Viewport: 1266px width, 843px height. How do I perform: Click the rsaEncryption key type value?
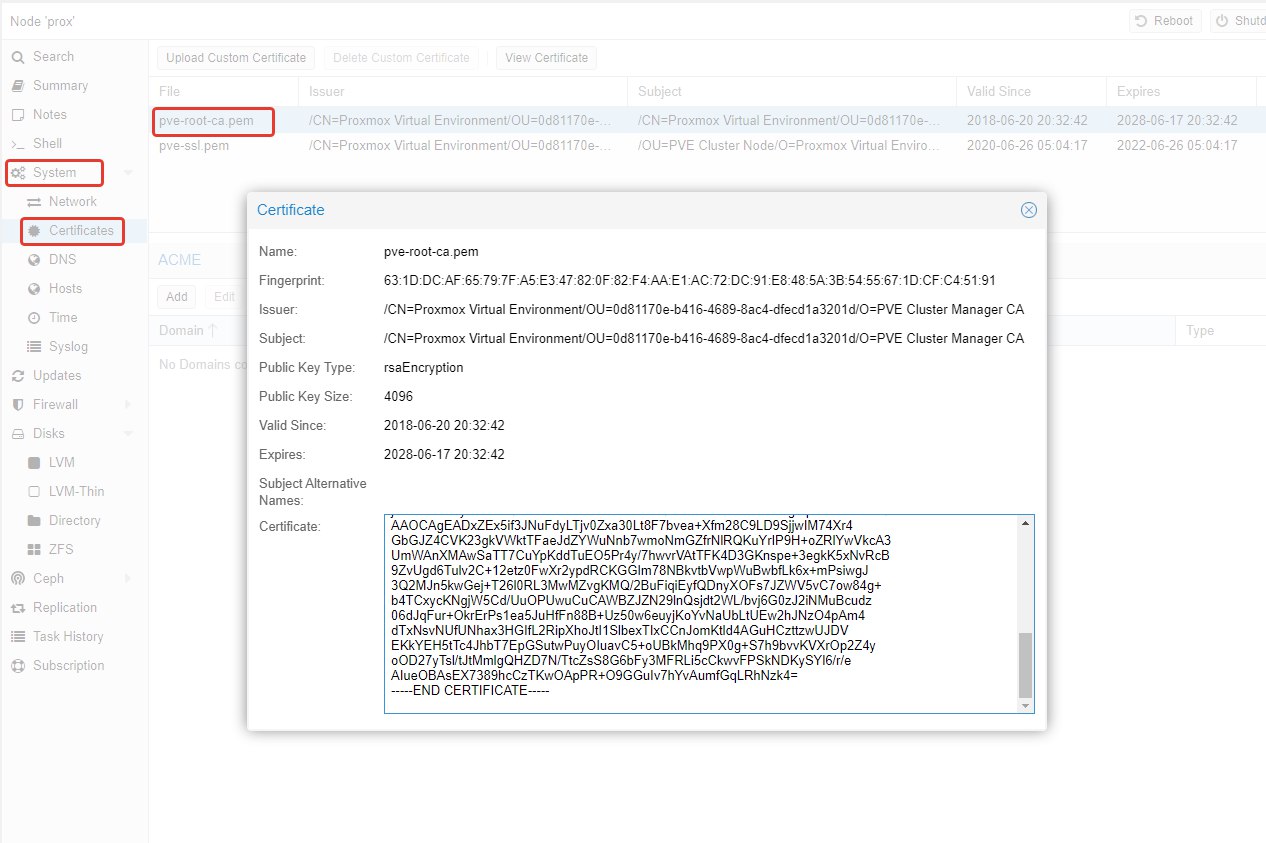(423, 368)
